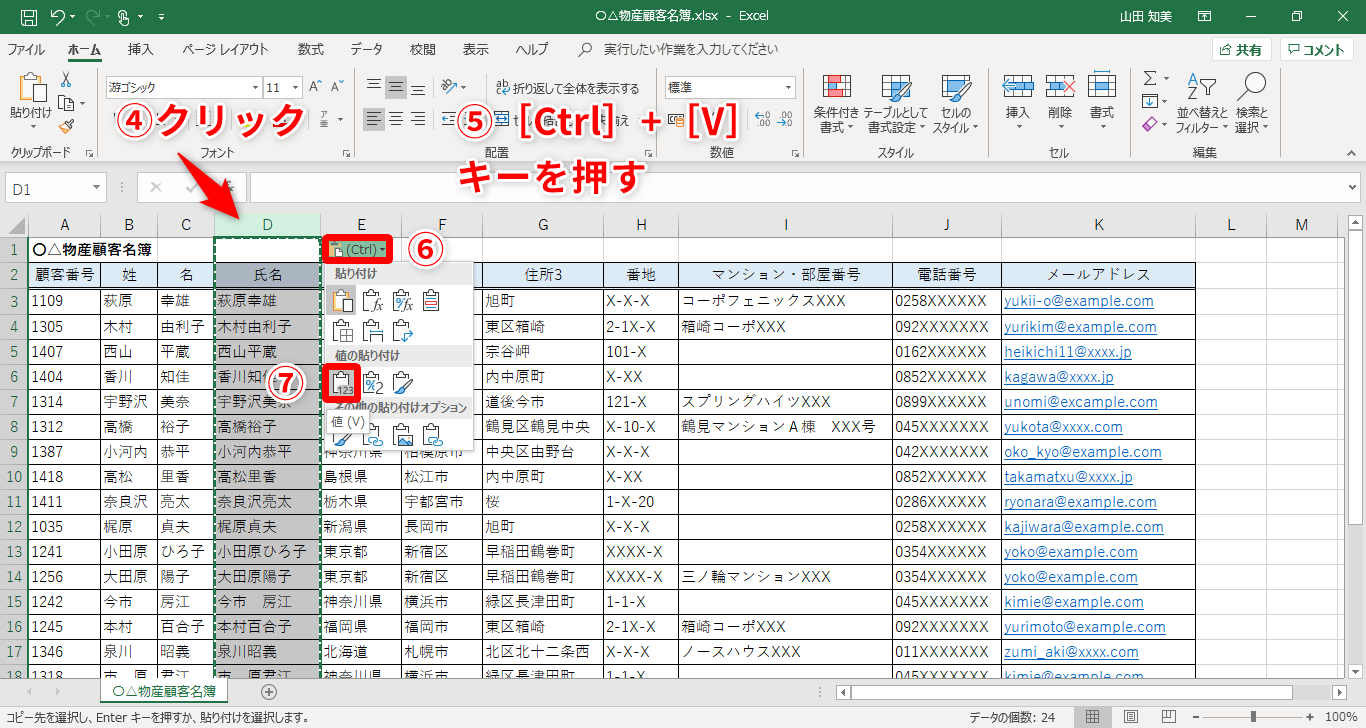Click the Save floppy disk icon
The image size is (1366, 728).
point(29,17)
